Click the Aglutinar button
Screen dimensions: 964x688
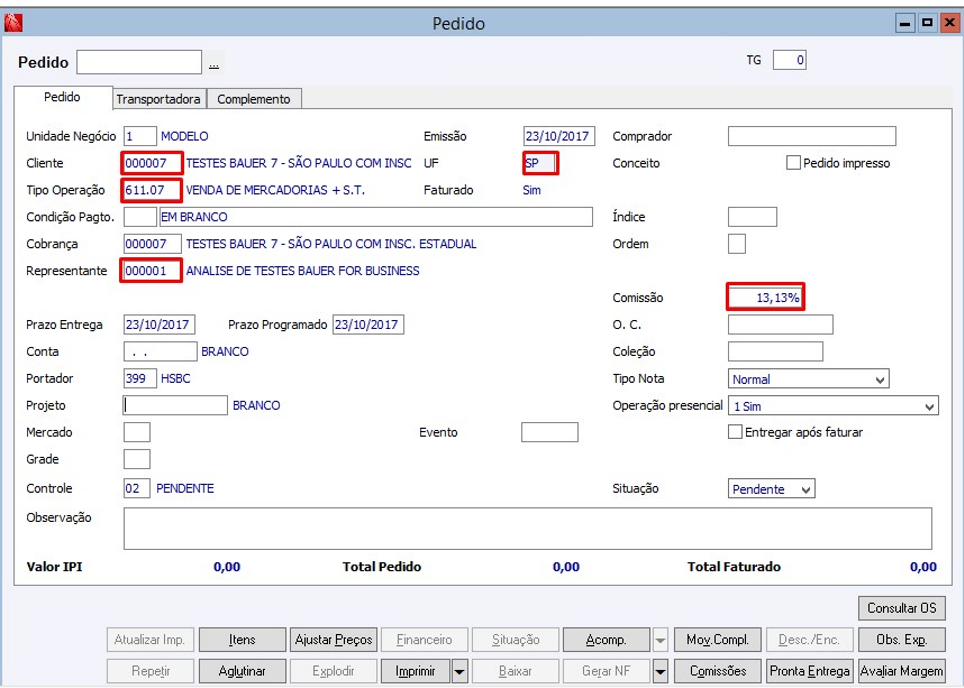click(242, 671)
